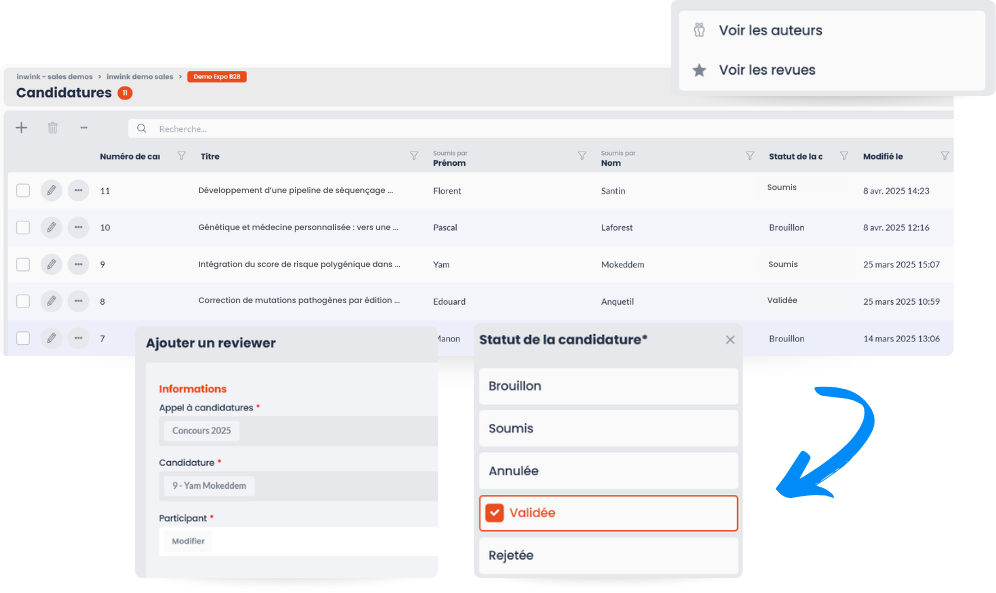996x593 pixels.
Task: Click the plus icon to add a candidature
Action: 22,128
